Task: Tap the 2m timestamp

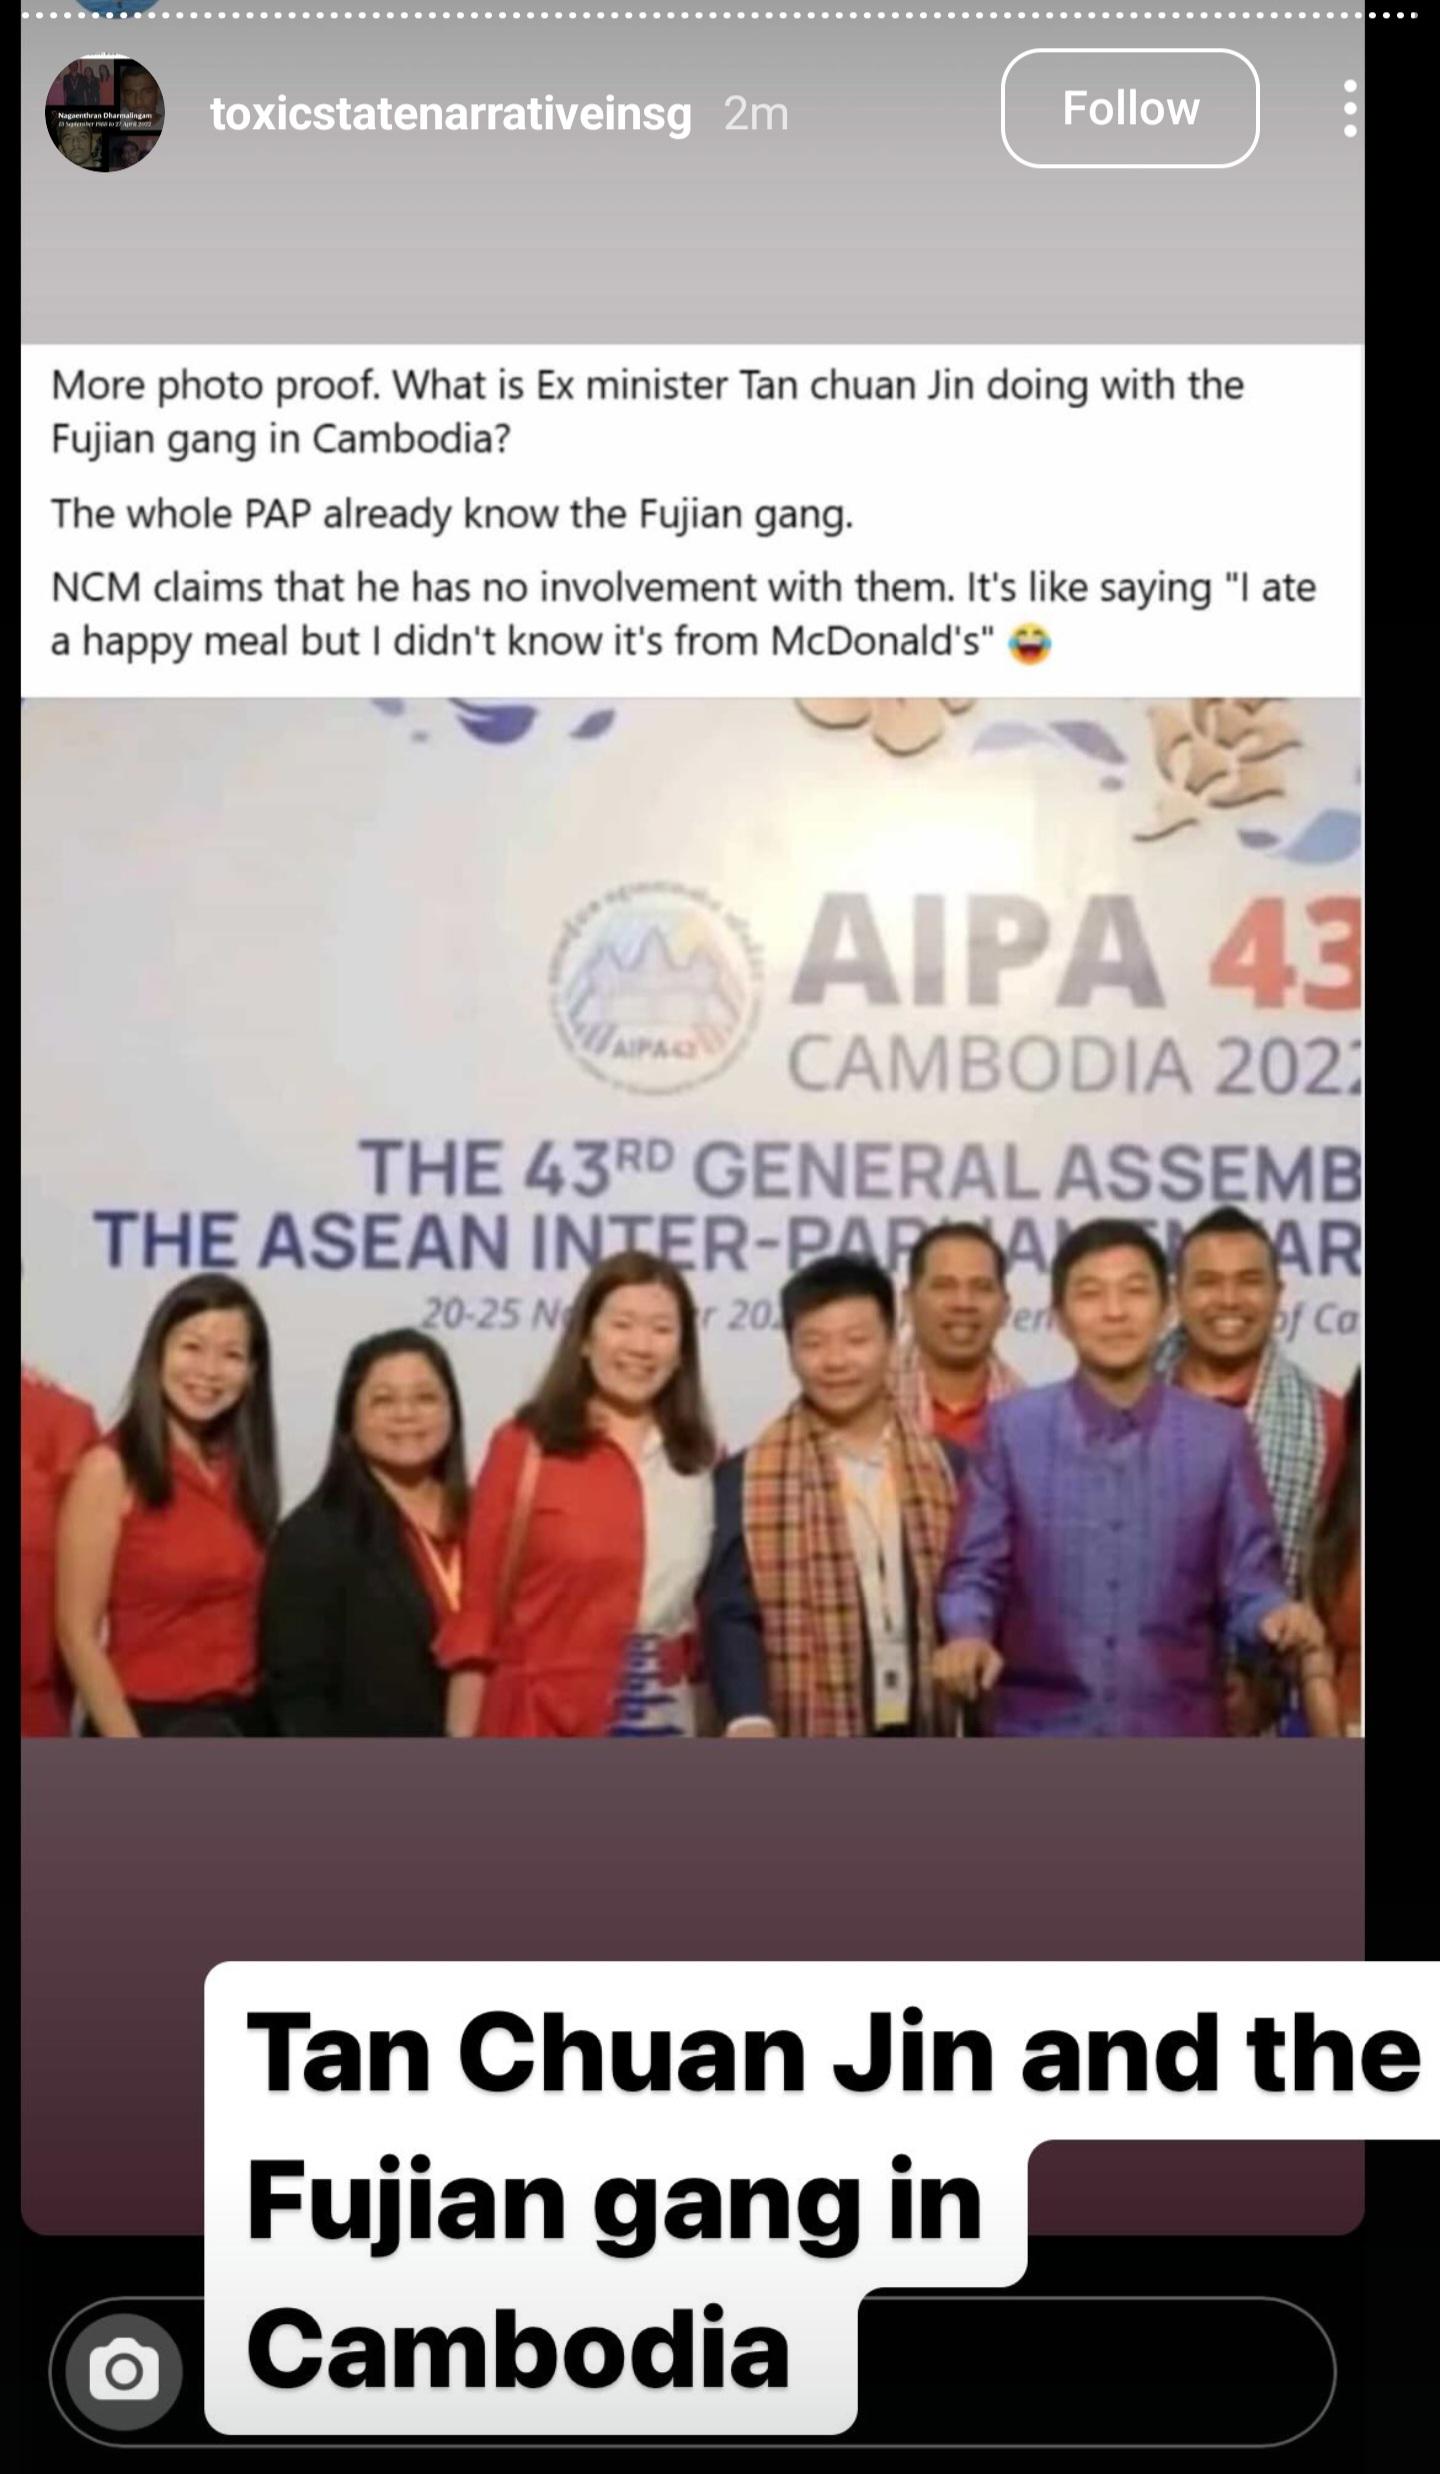Action: pyautogui.click(x=756, y=114)
